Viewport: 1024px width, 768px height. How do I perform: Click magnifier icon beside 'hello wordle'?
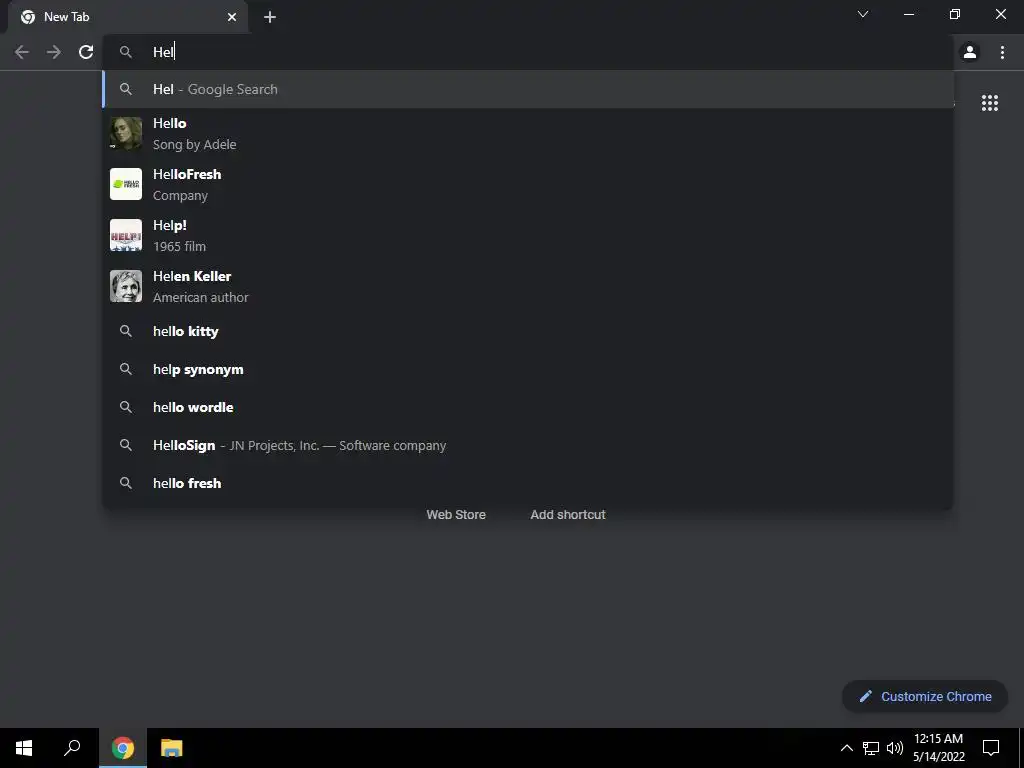pos(126,407)
